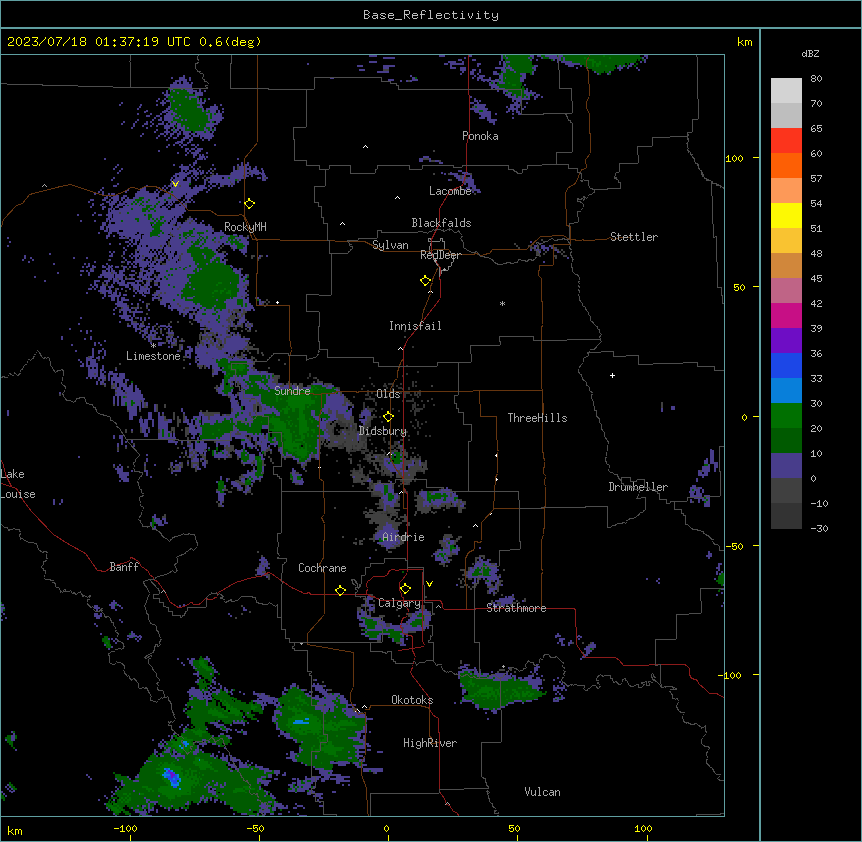Click the yellow V marker northeast of Calgary
Screen dimensions: 862x842
point(429,584)
